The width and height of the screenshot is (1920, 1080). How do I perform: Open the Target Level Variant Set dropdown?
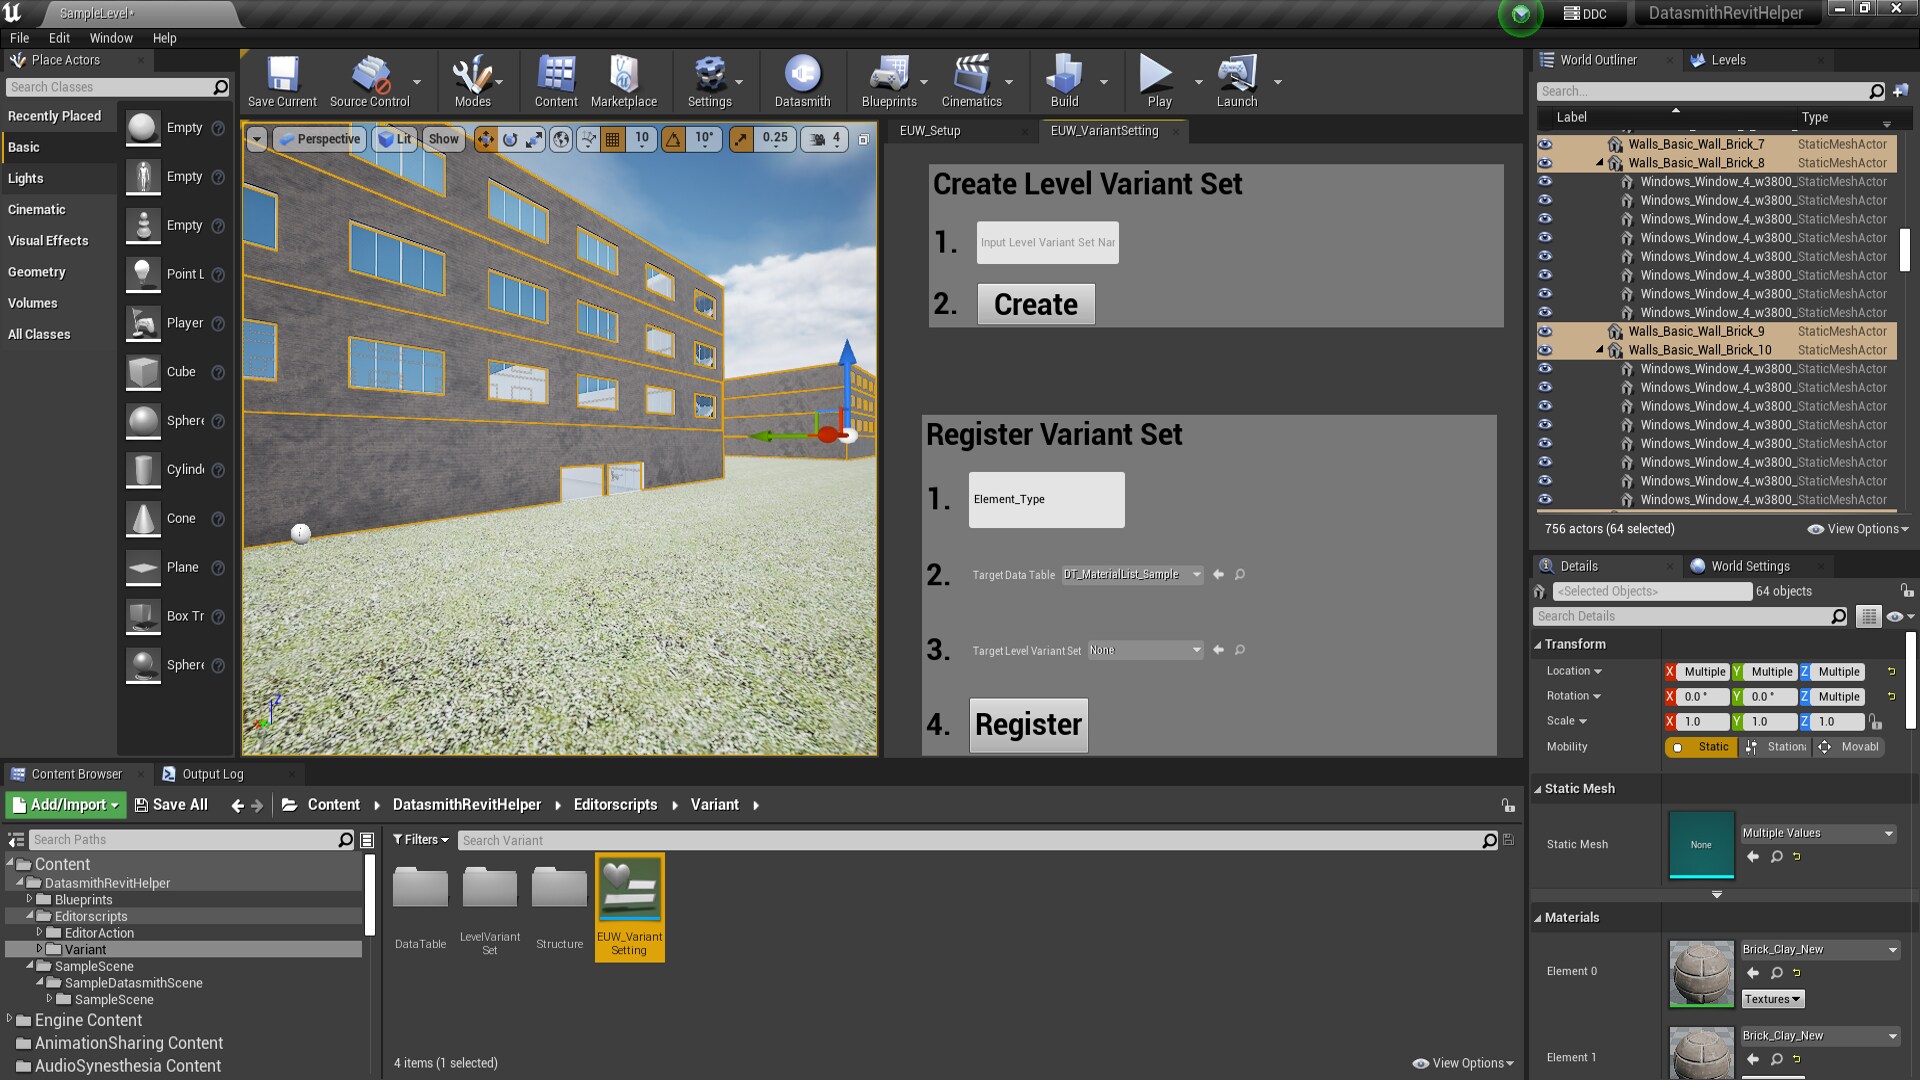tap(1146, 650)
